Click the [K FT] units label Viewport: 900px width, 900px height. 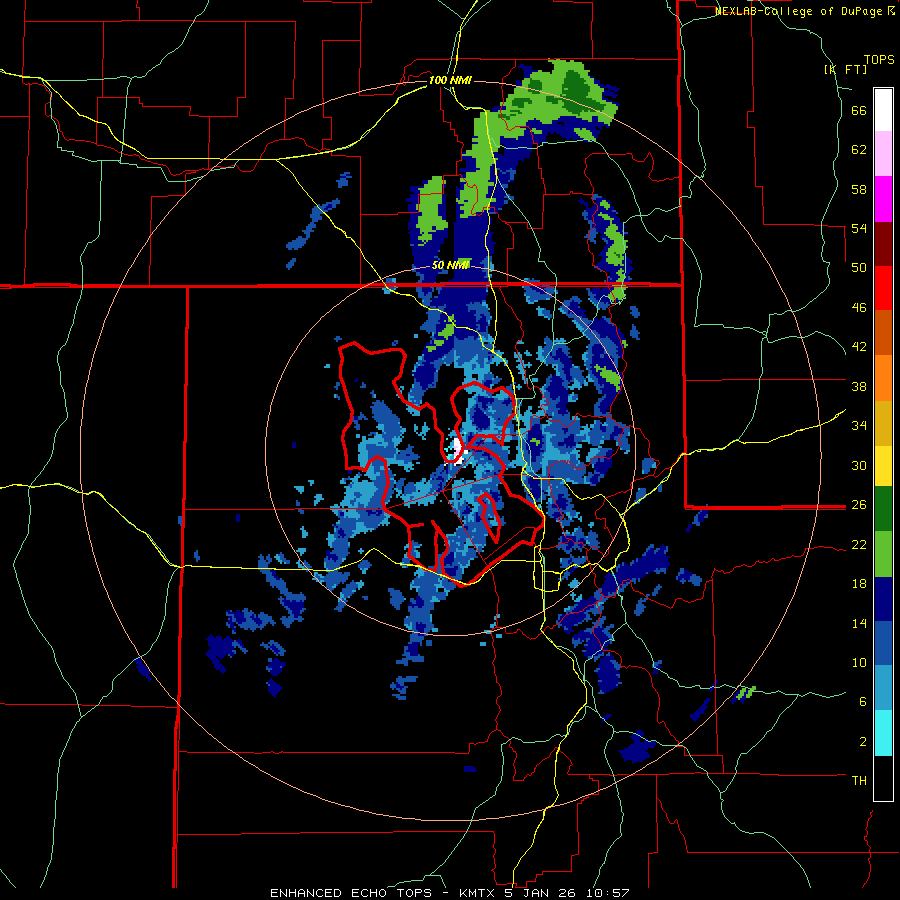click(x=845, y=70)
